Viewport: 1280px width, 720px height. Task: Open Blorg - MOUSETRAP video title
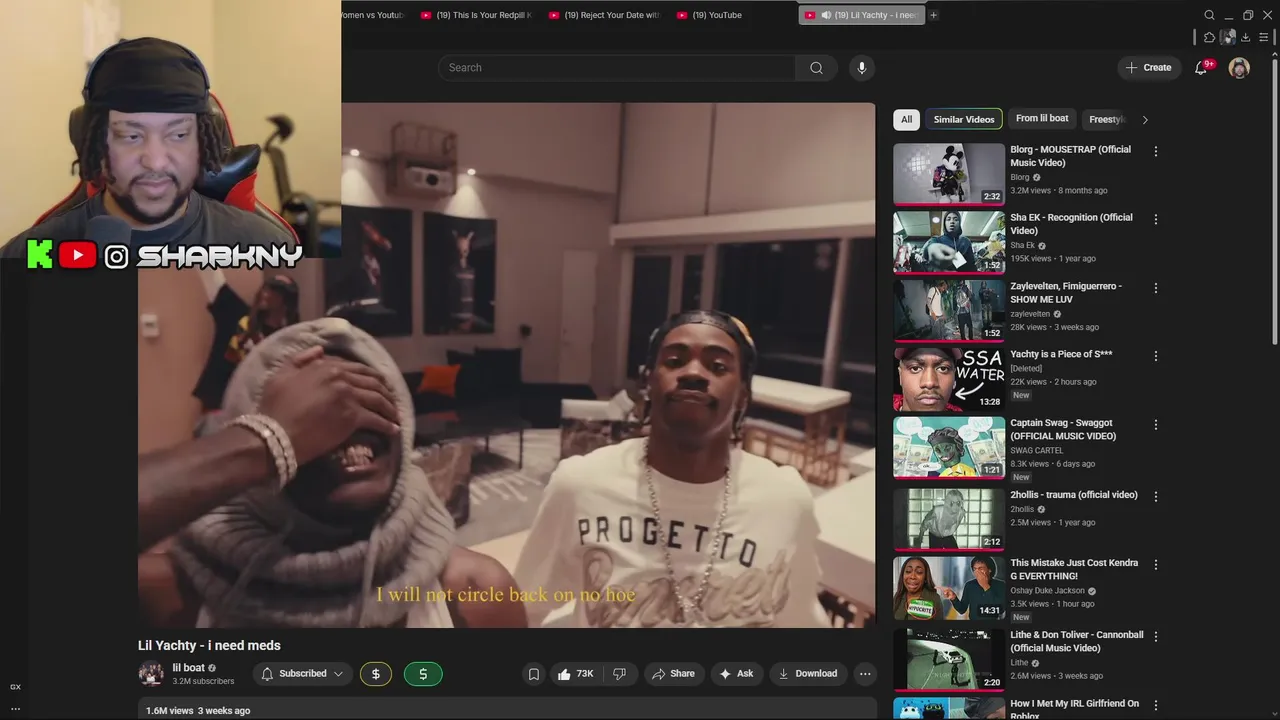tap(1070, 156)
